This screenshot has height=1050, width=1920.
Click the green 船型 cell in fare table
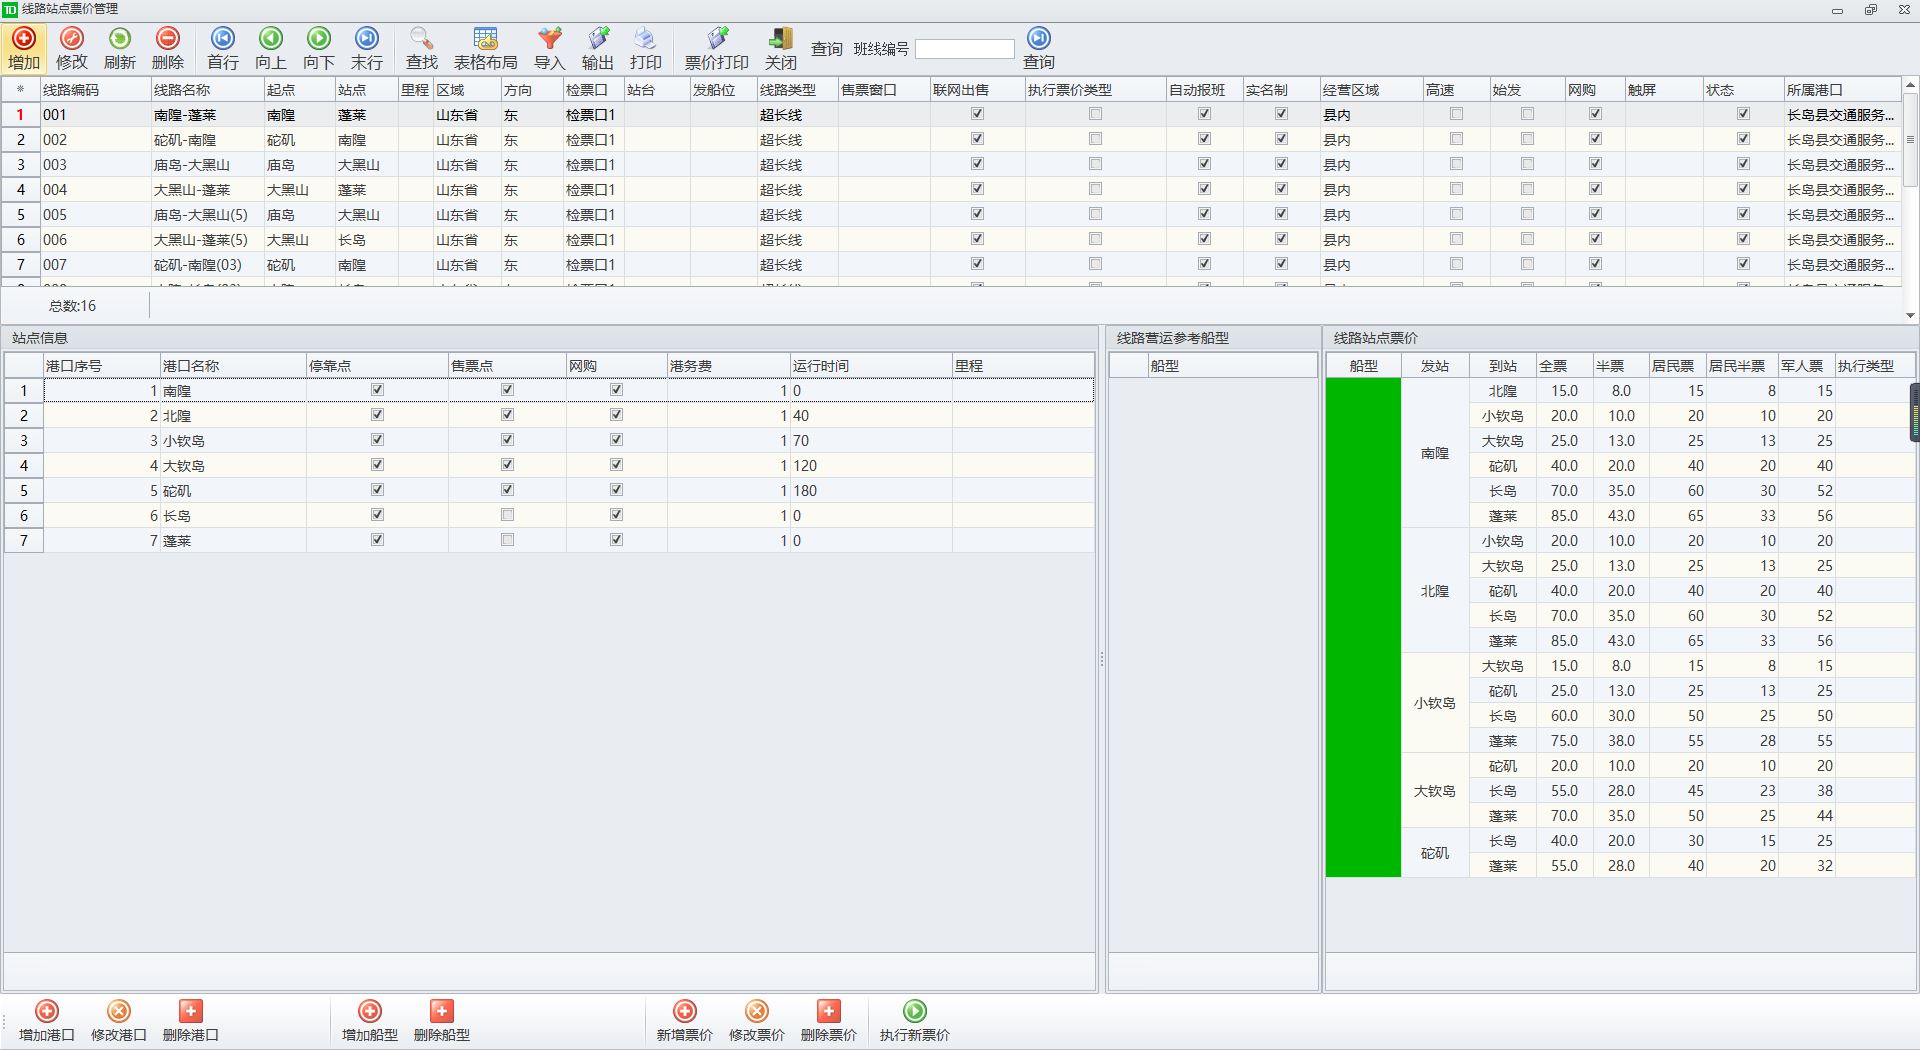pyautogui.click(x=1363, y=627)
